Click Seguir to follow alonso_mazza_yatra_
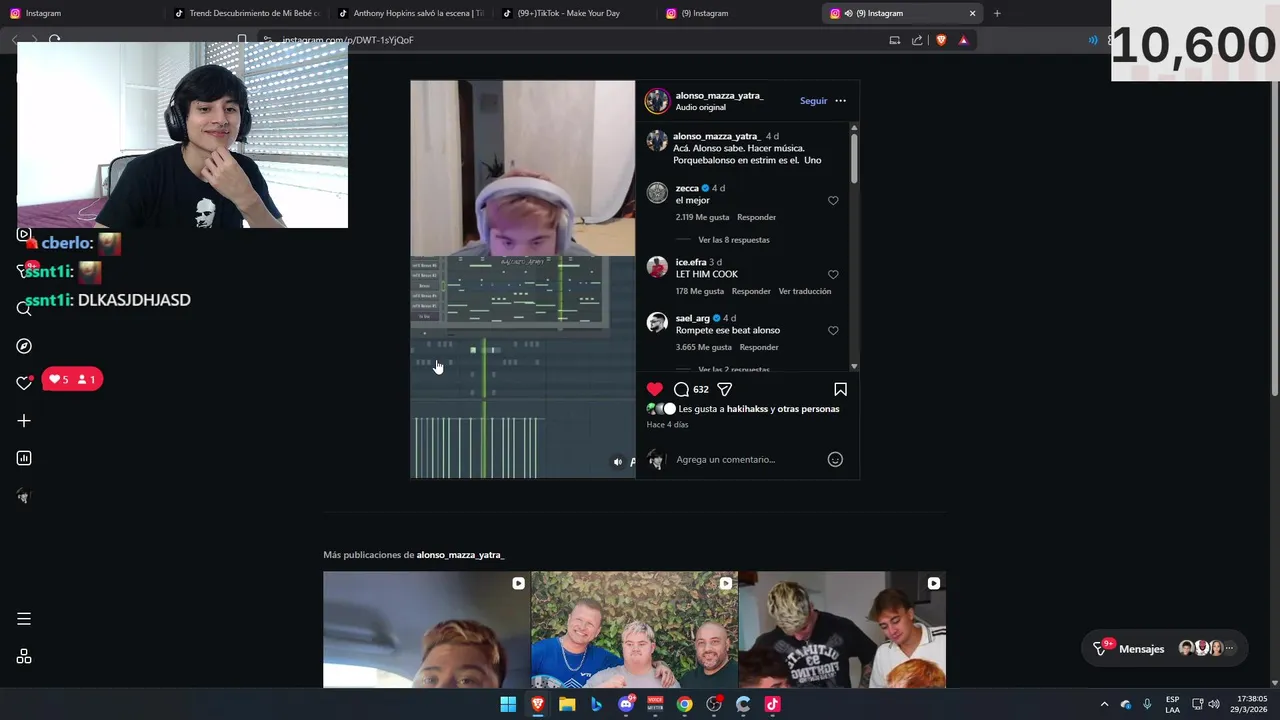 click(x=813, y=101)
